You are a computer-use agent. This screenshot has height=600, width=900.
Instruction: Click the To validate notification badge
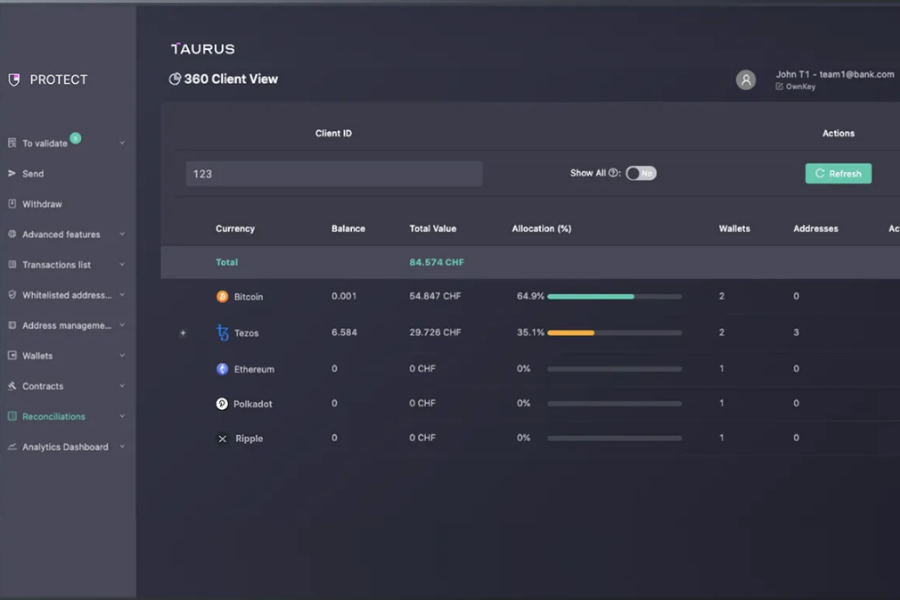[75, 138]
